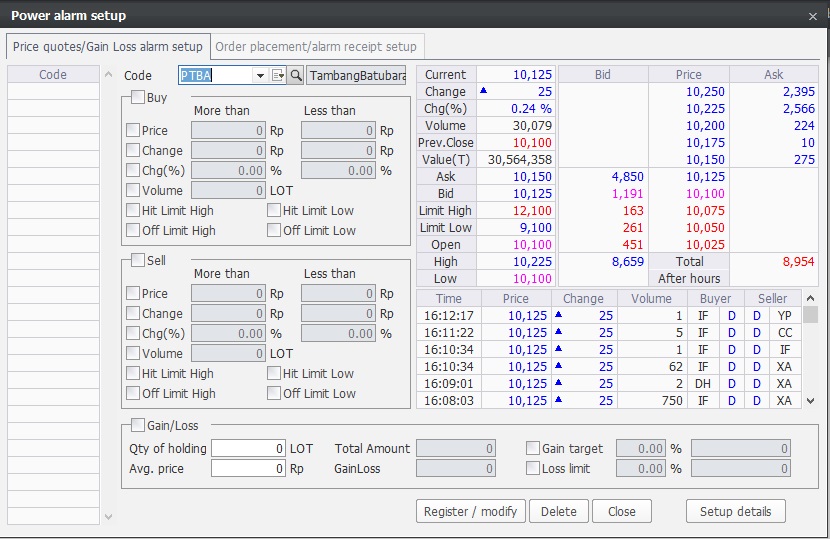Click the PTBA code input field
The width and height of the screenshot is (830, 539).
click(216, 75)
